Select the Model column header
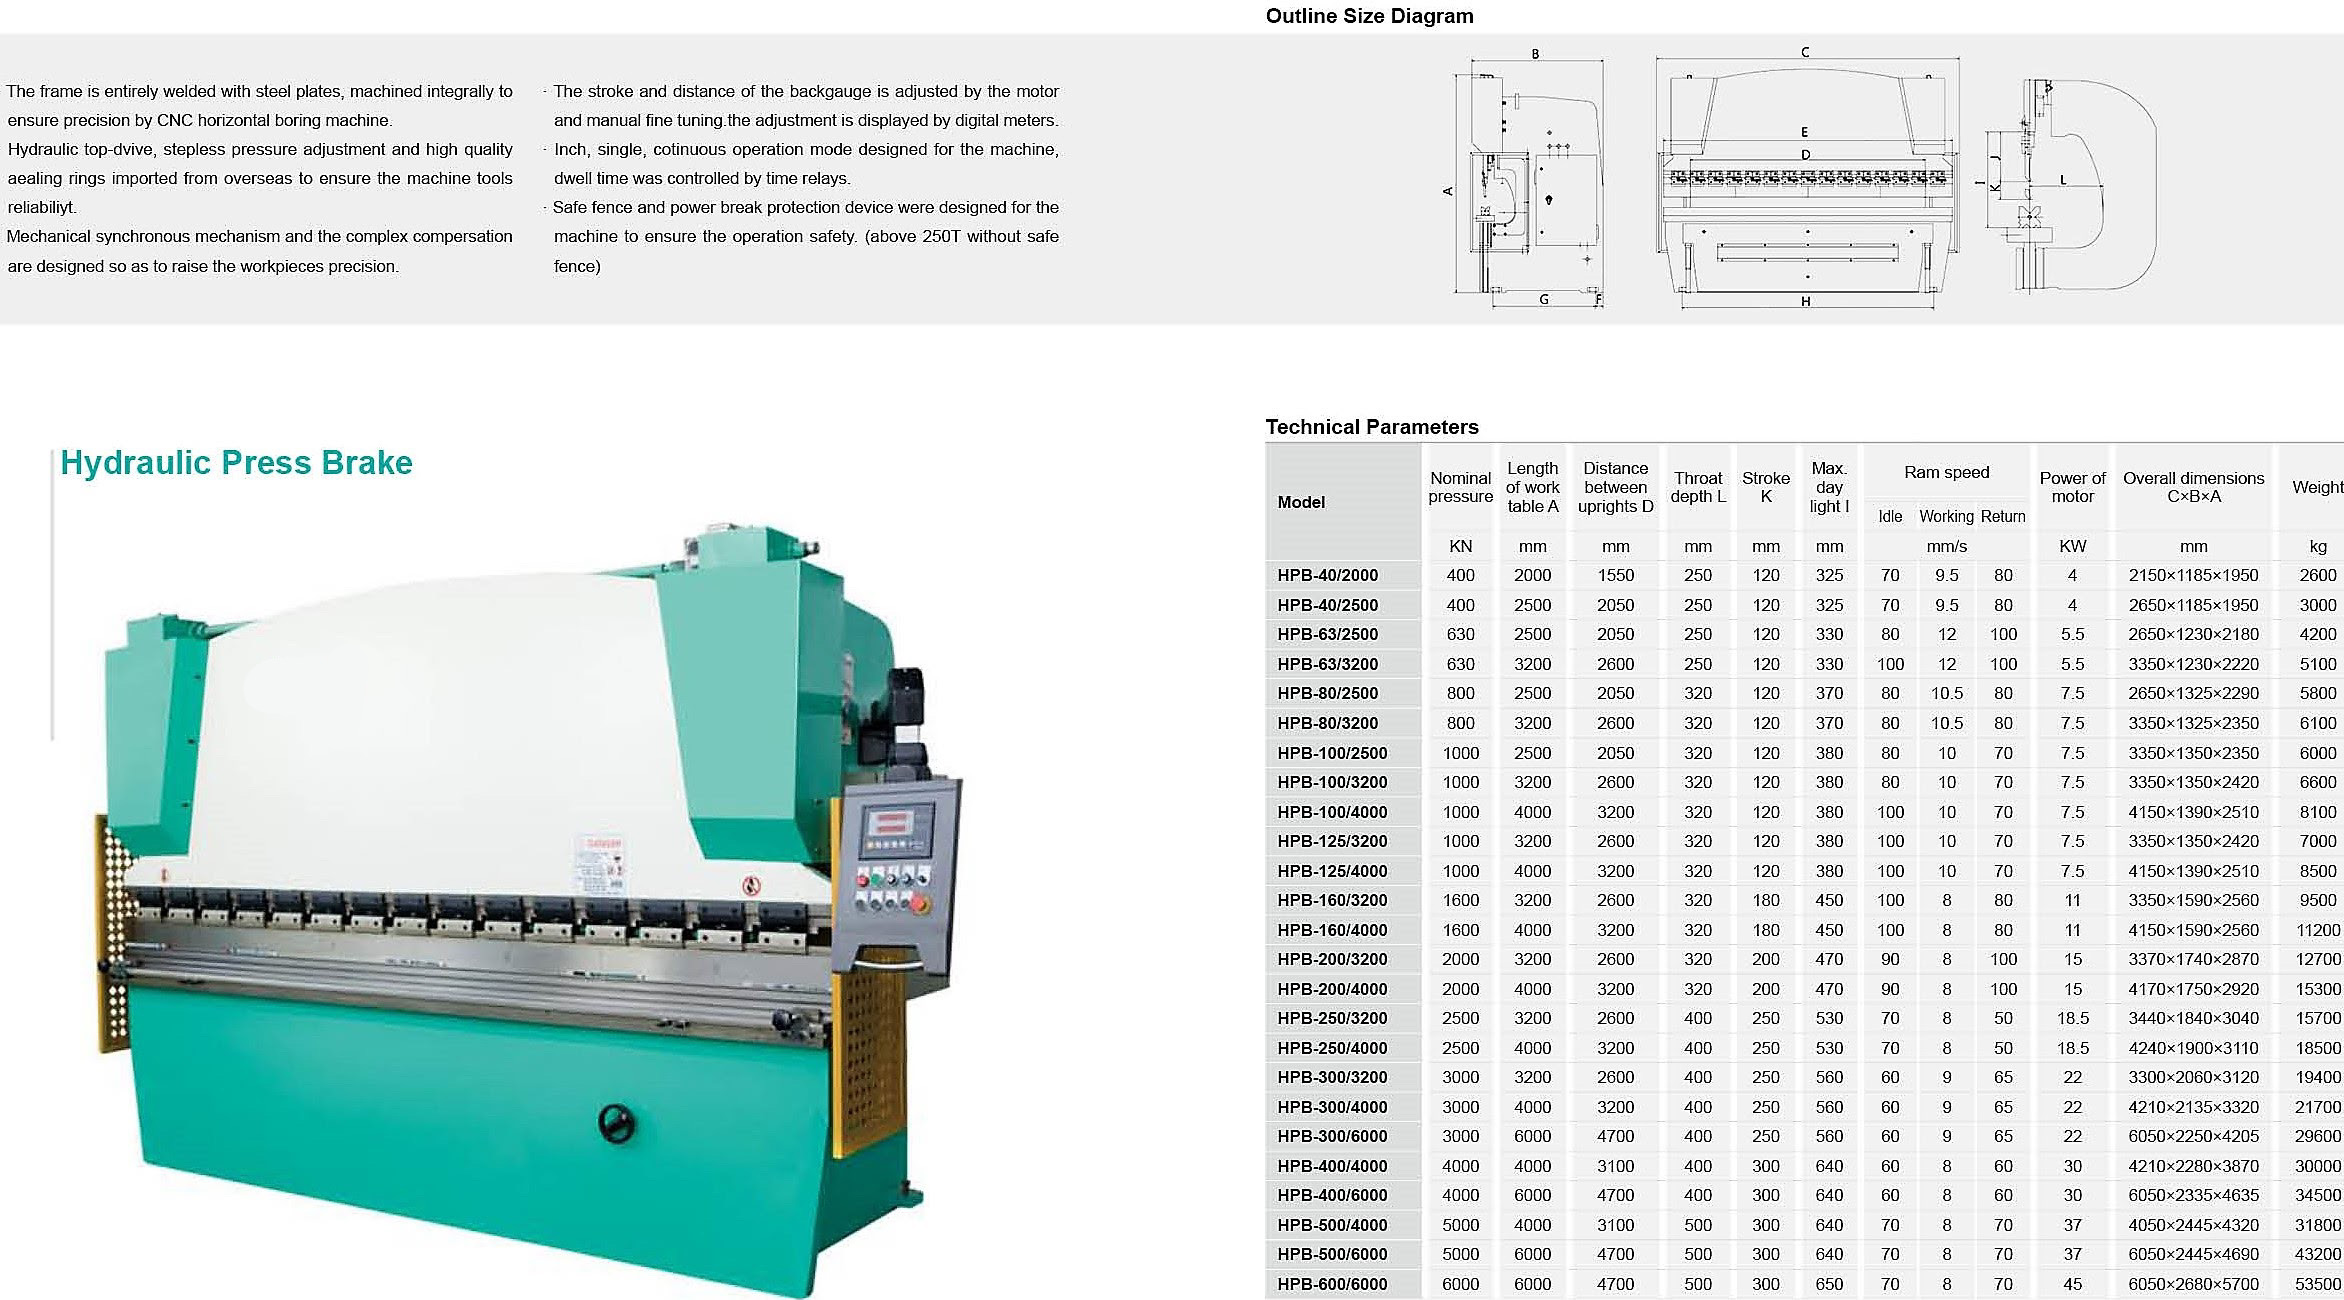This screenshot has height=1300, width=2344. pos(1301,502)
